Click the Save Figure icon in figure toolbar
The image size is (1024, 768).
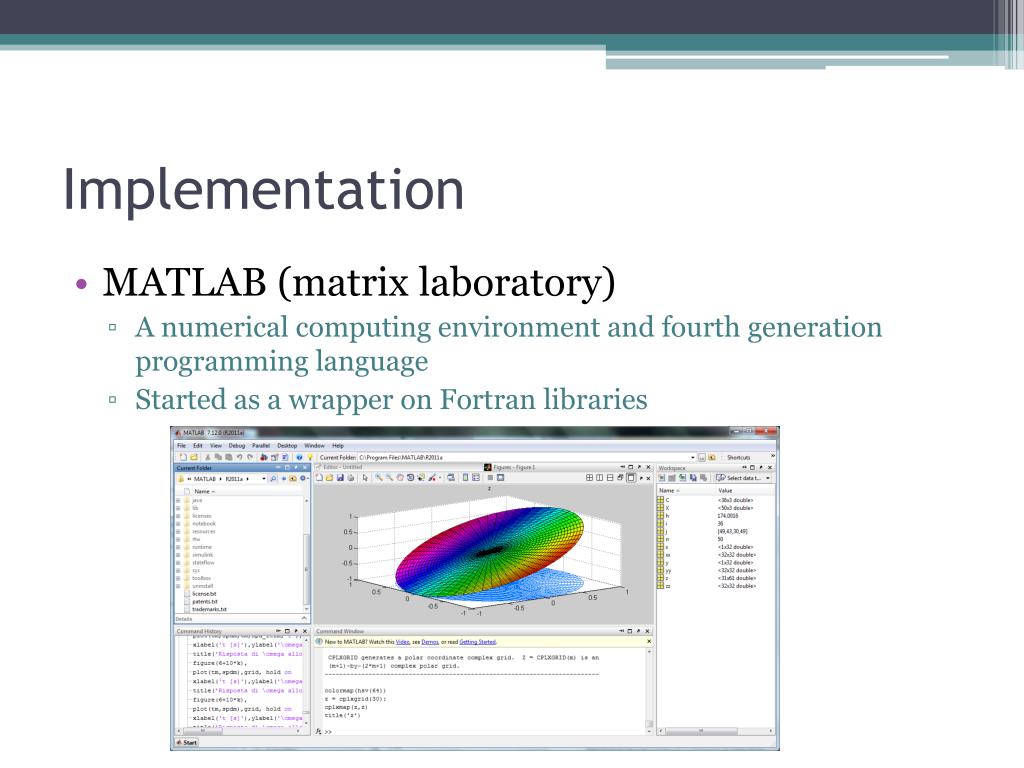point(340,477)
